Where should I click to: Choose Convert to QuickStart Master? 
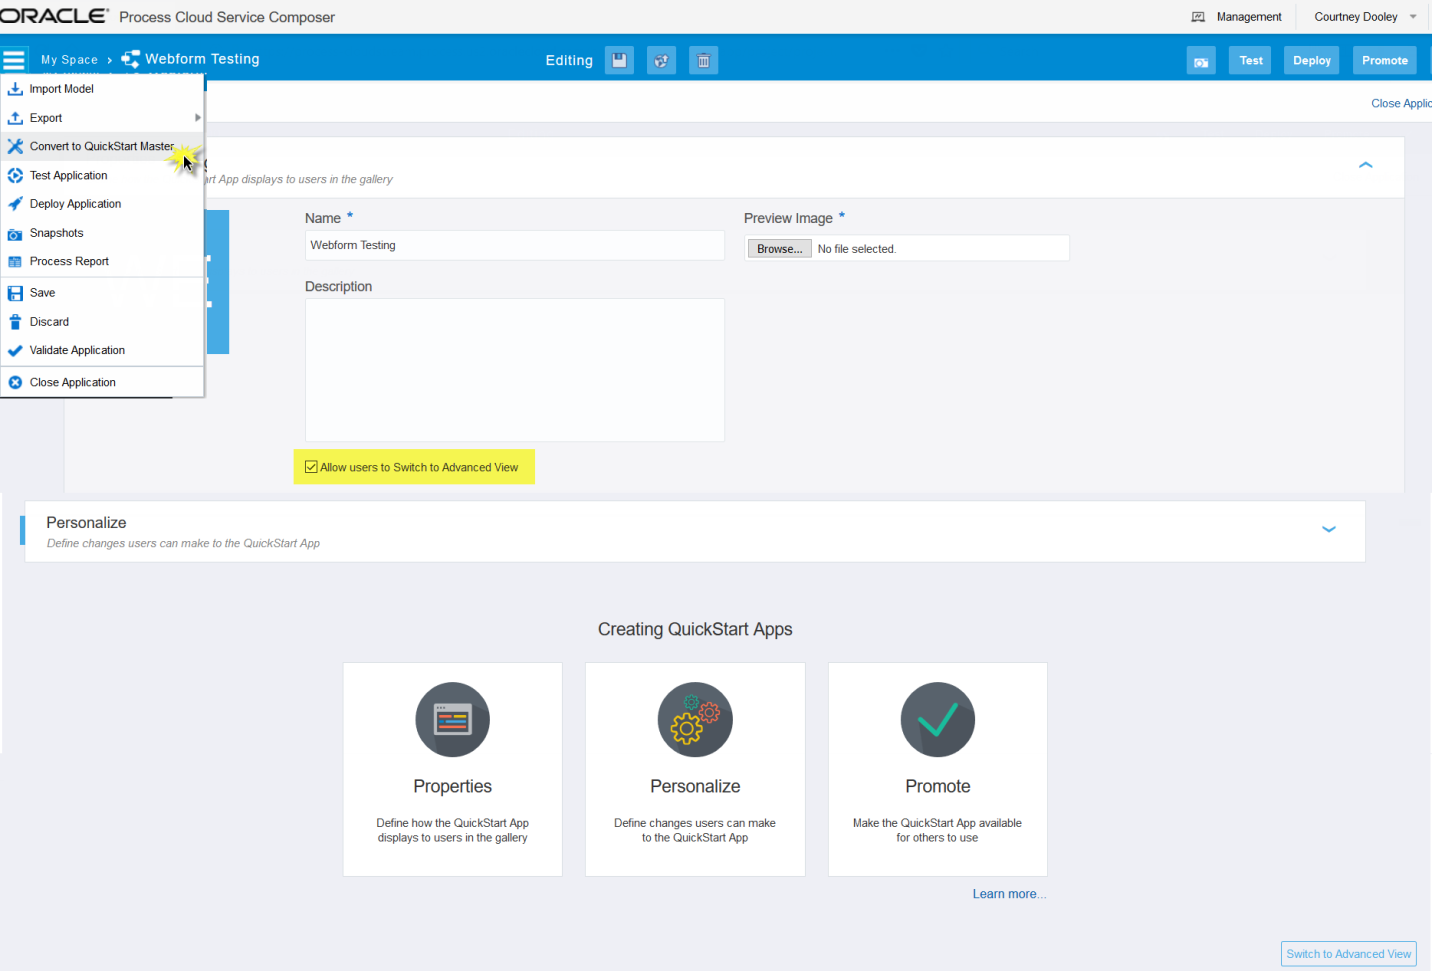click(x=102, y=146)
